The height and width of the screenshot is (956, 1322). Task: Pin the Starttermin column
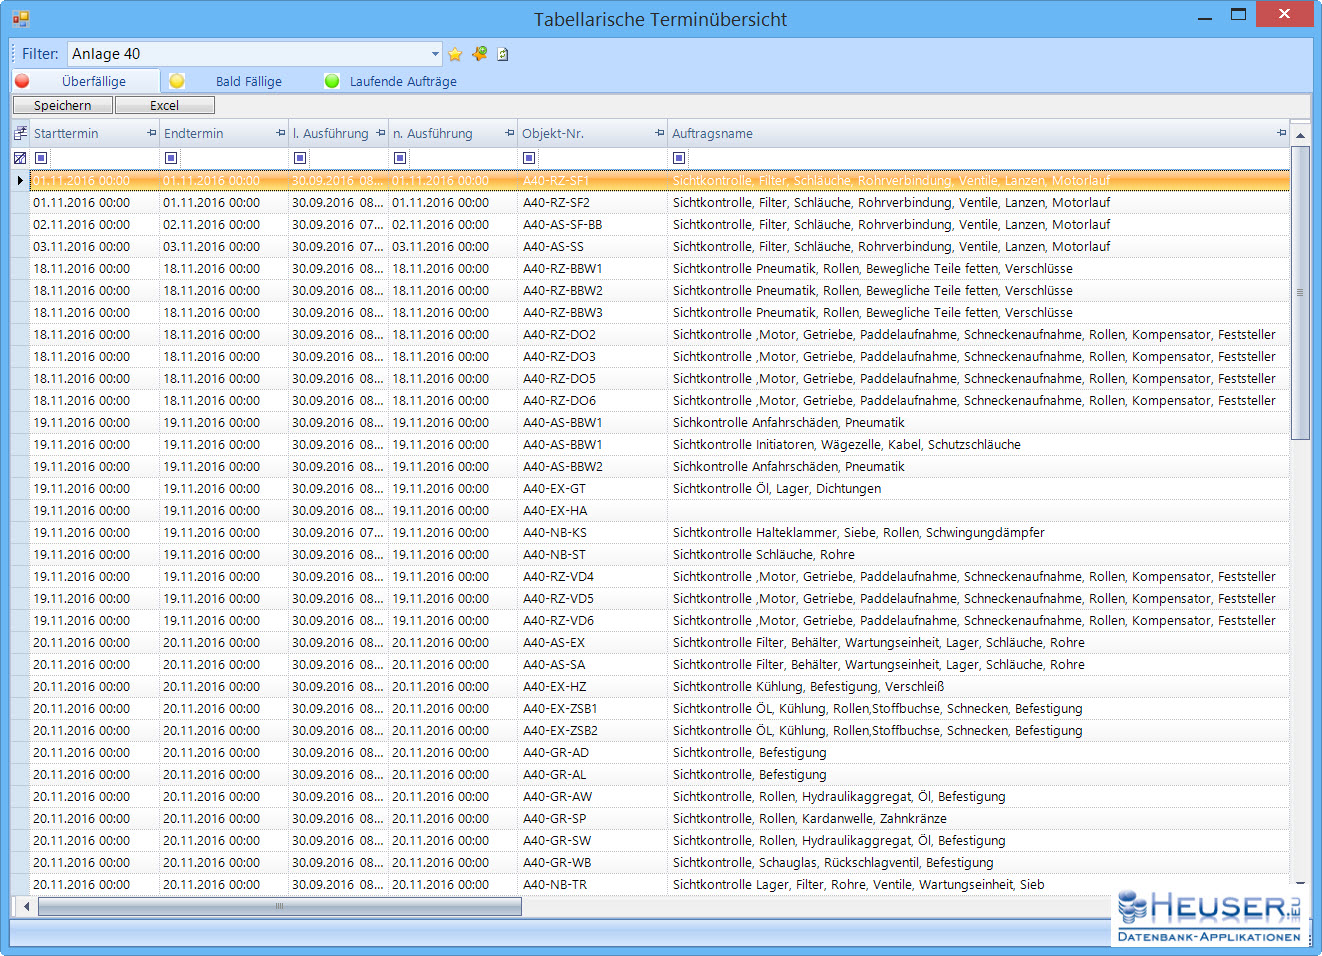coord(152,133)
